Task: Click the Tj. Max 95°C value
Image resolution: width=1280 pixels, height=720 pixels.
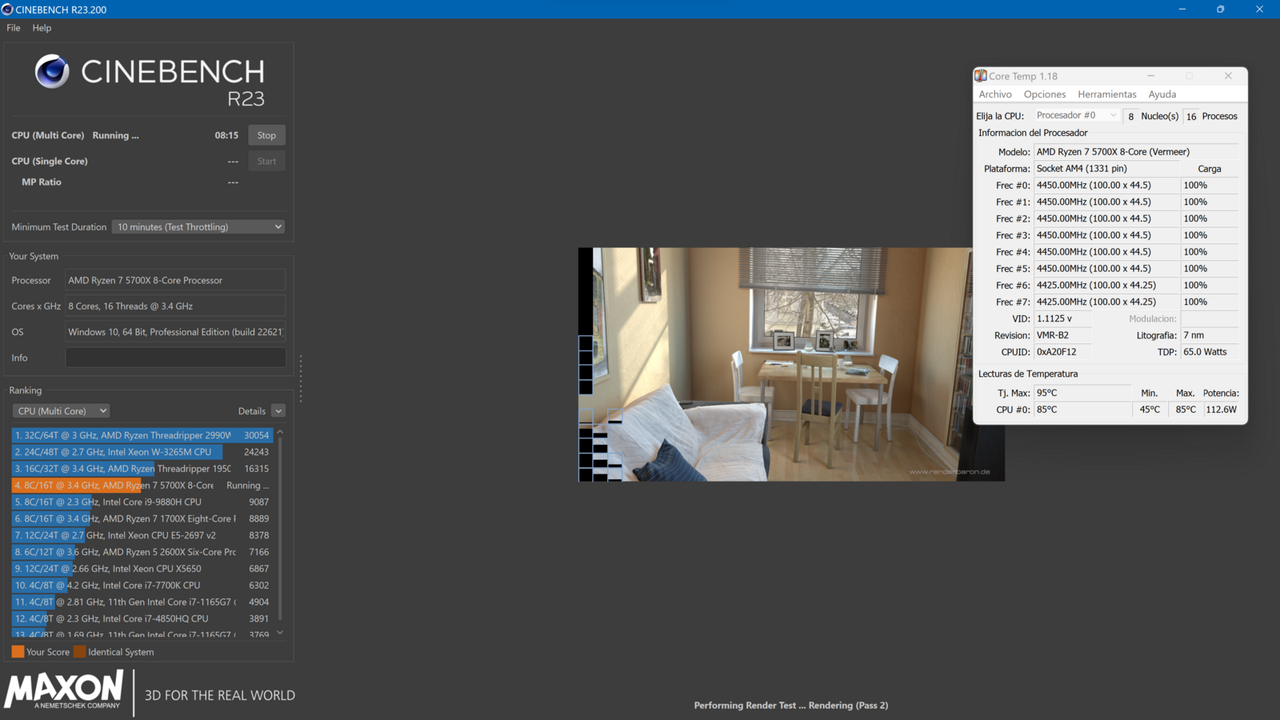Action: (x=1083, y=393)
